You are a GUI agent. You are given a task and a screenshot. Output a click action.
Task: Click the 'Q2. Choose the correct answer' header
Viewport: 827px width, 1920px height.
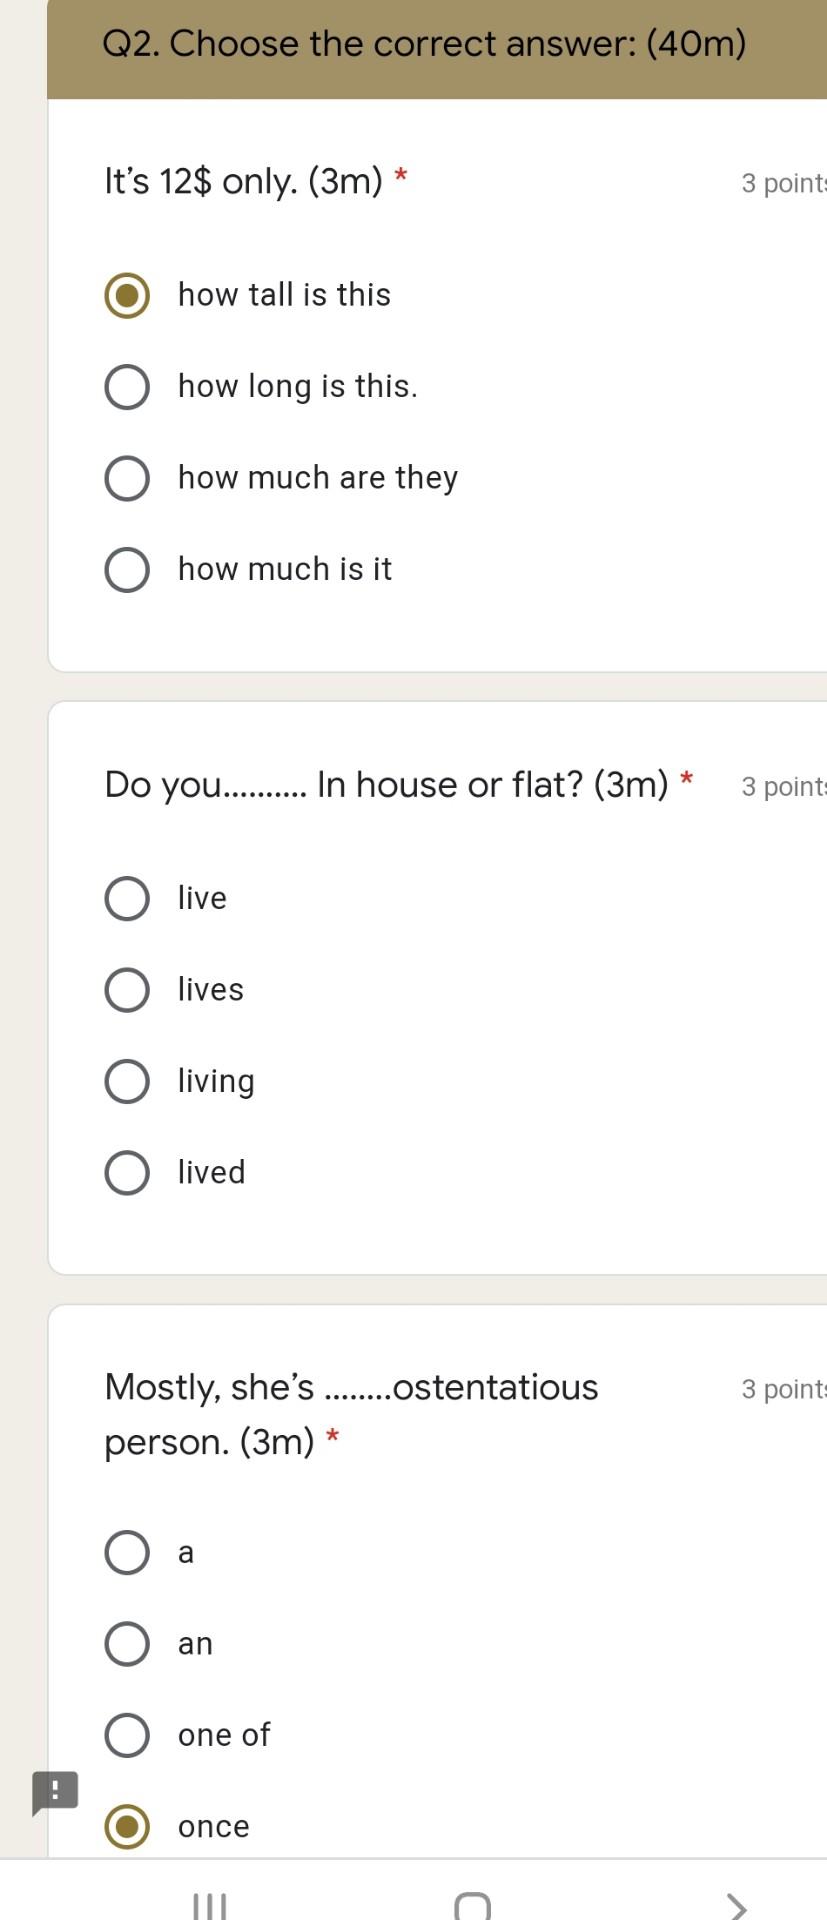click(424, 44)
